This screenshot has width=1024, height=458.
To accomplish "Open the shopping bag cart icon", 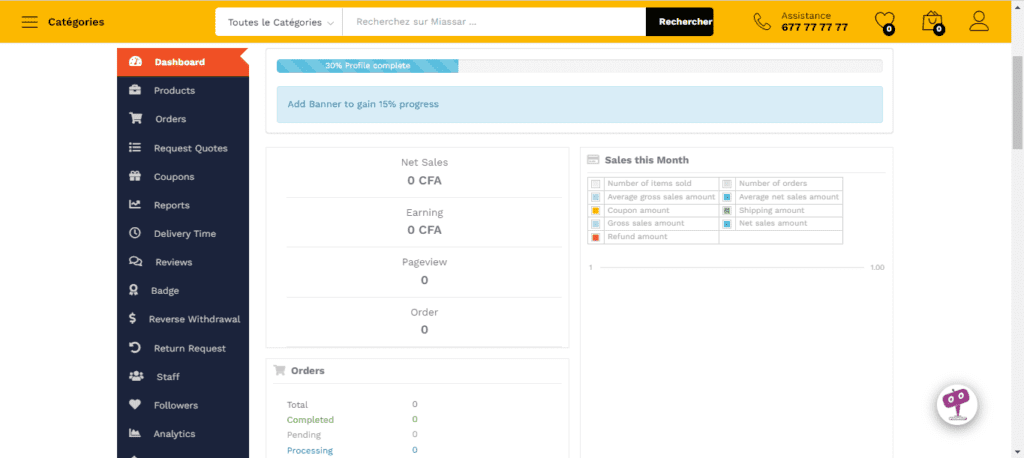I will (932, 21).
